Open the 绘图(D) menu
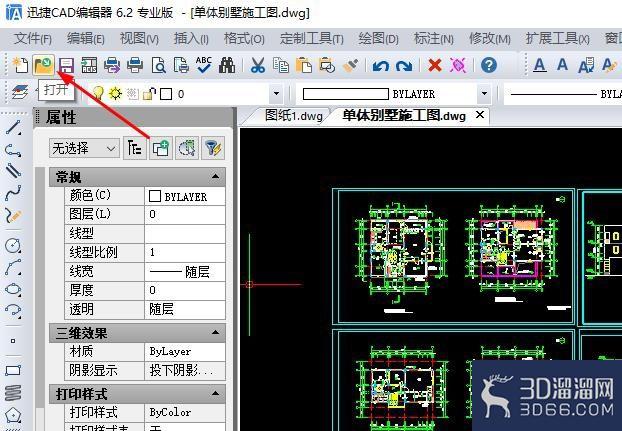This screenshot has height=431, width=622. point(378,39)
